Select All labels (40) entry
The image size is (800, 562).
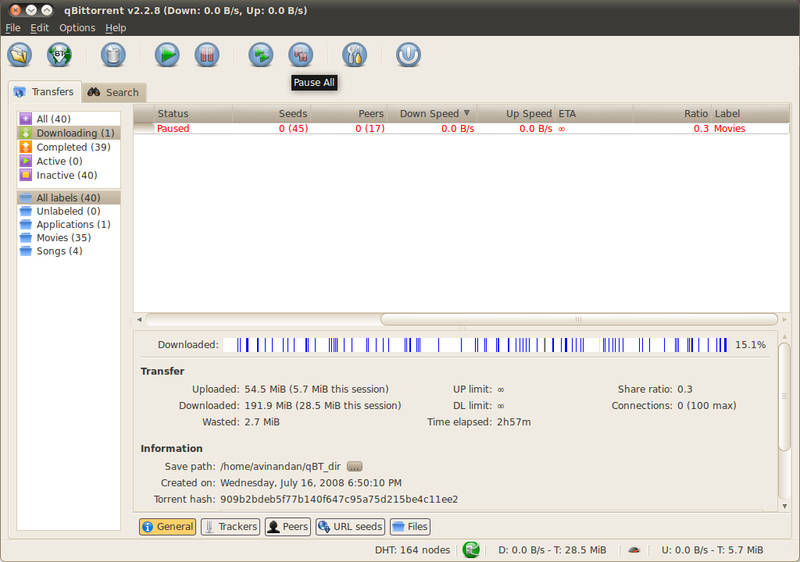[68, 197]
